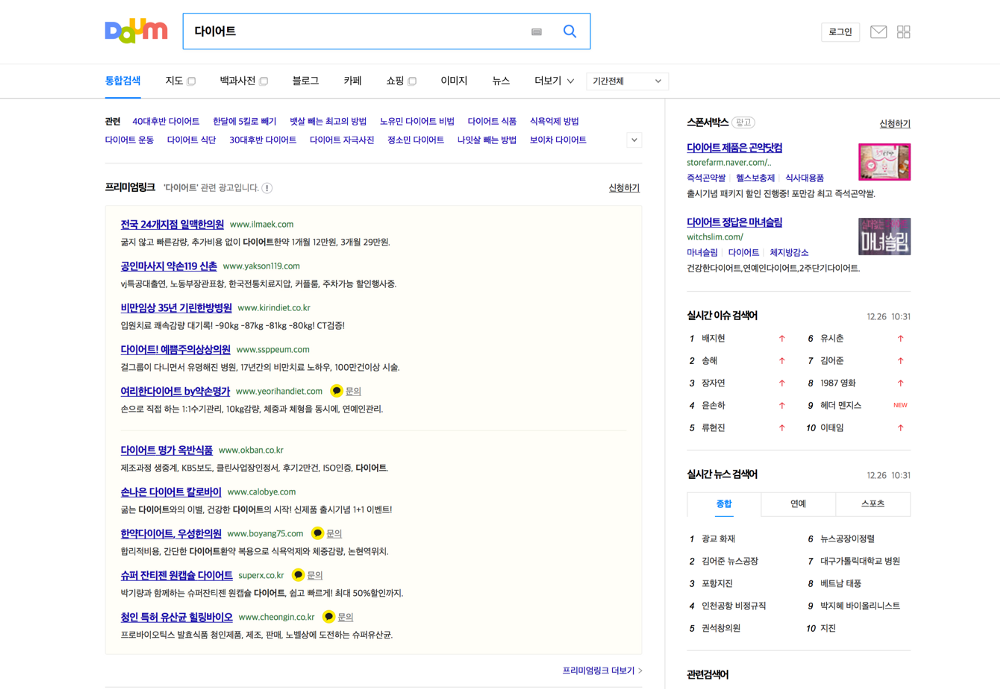Open the 기간전체 period dropdown
Screen dimensions: 1000x689
pos(627,81)
